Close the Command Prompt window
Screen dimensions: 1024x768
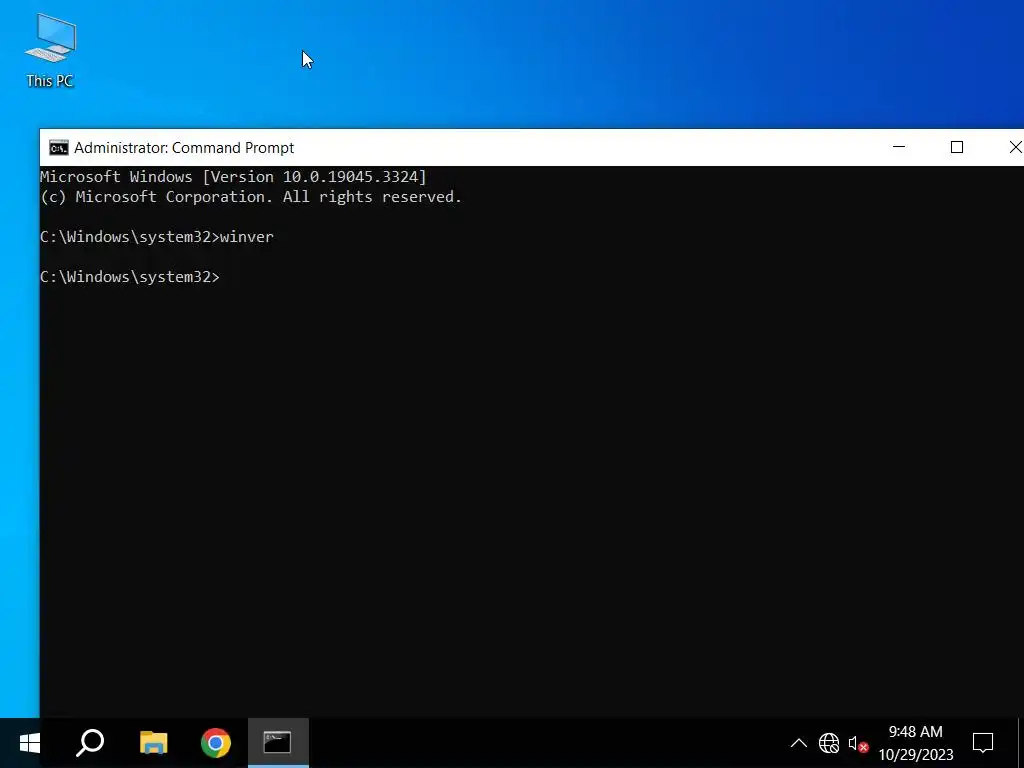pyautogui.click(x=1014, y=147)
